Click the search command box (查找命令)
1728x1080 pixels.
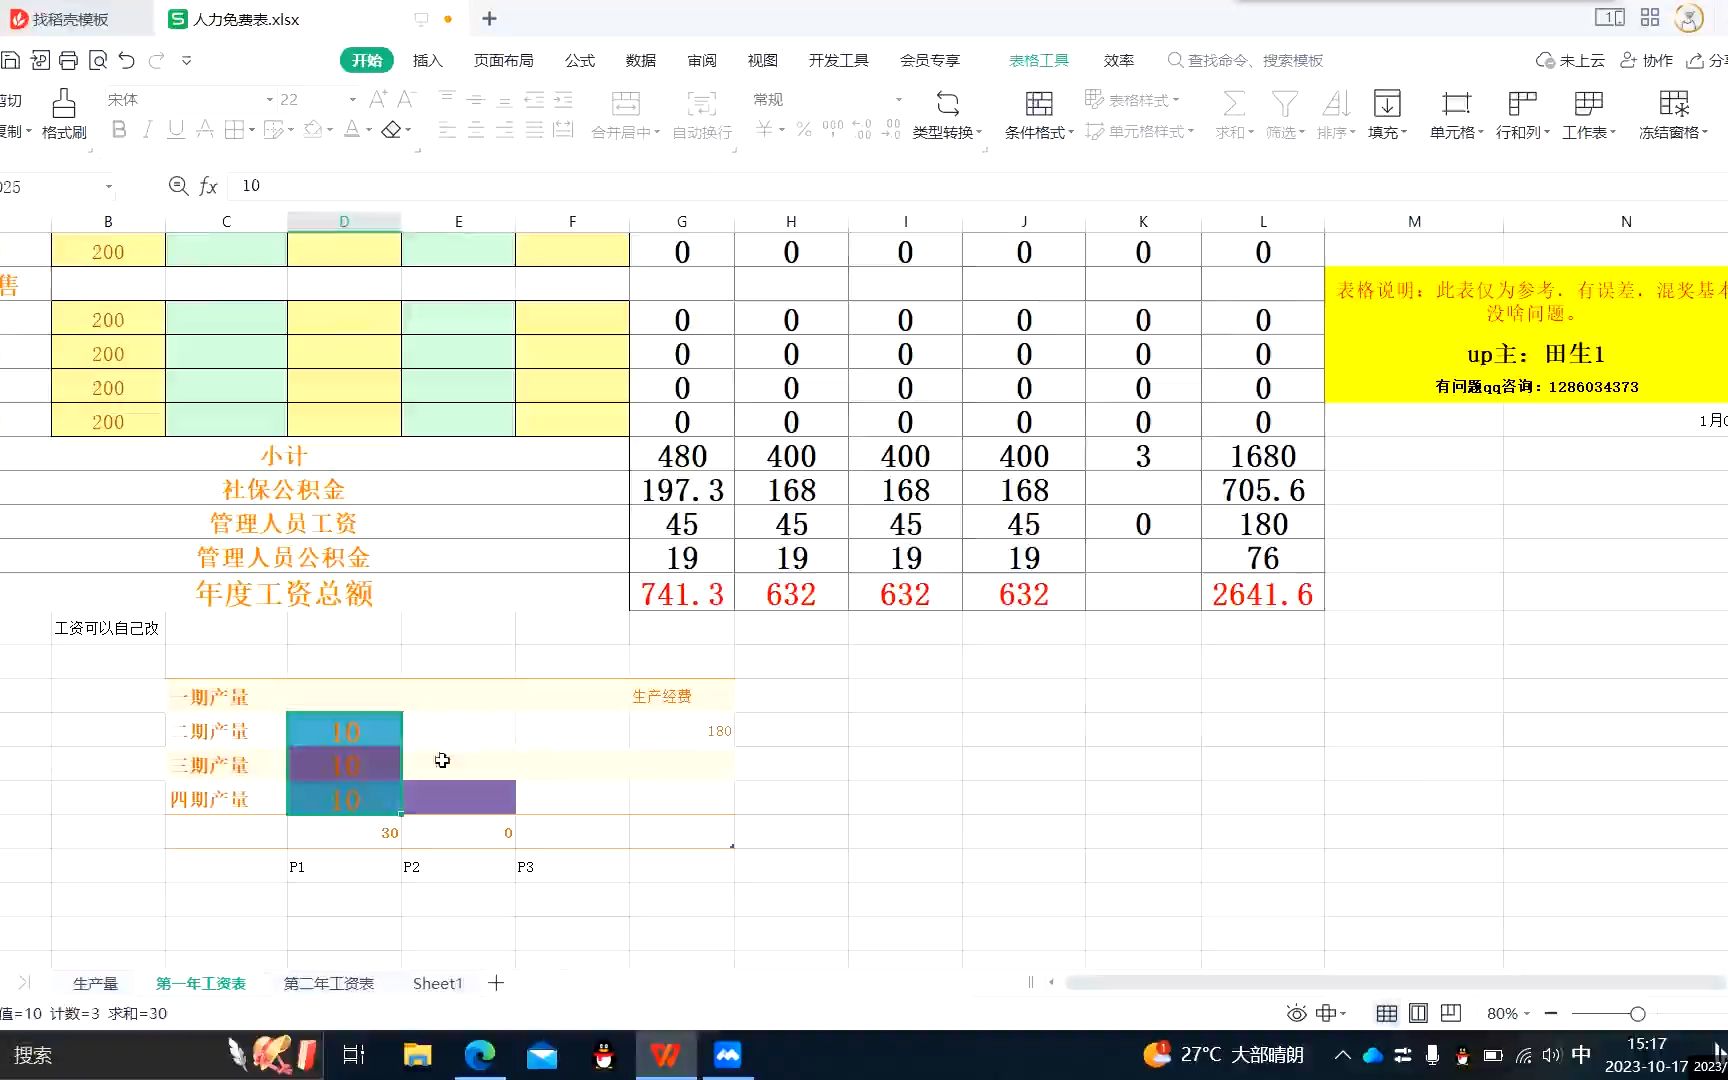[x=1246, y=60]
